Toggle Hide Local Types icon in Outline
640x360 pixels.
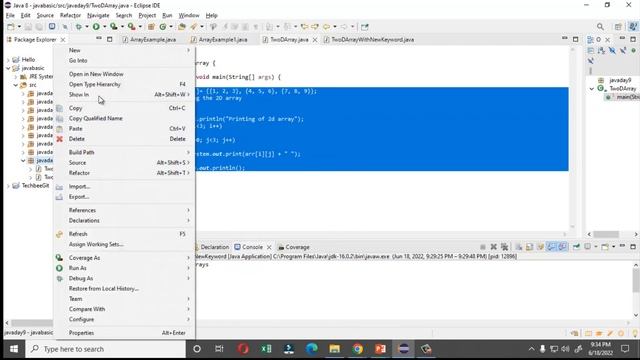[591, 61]
